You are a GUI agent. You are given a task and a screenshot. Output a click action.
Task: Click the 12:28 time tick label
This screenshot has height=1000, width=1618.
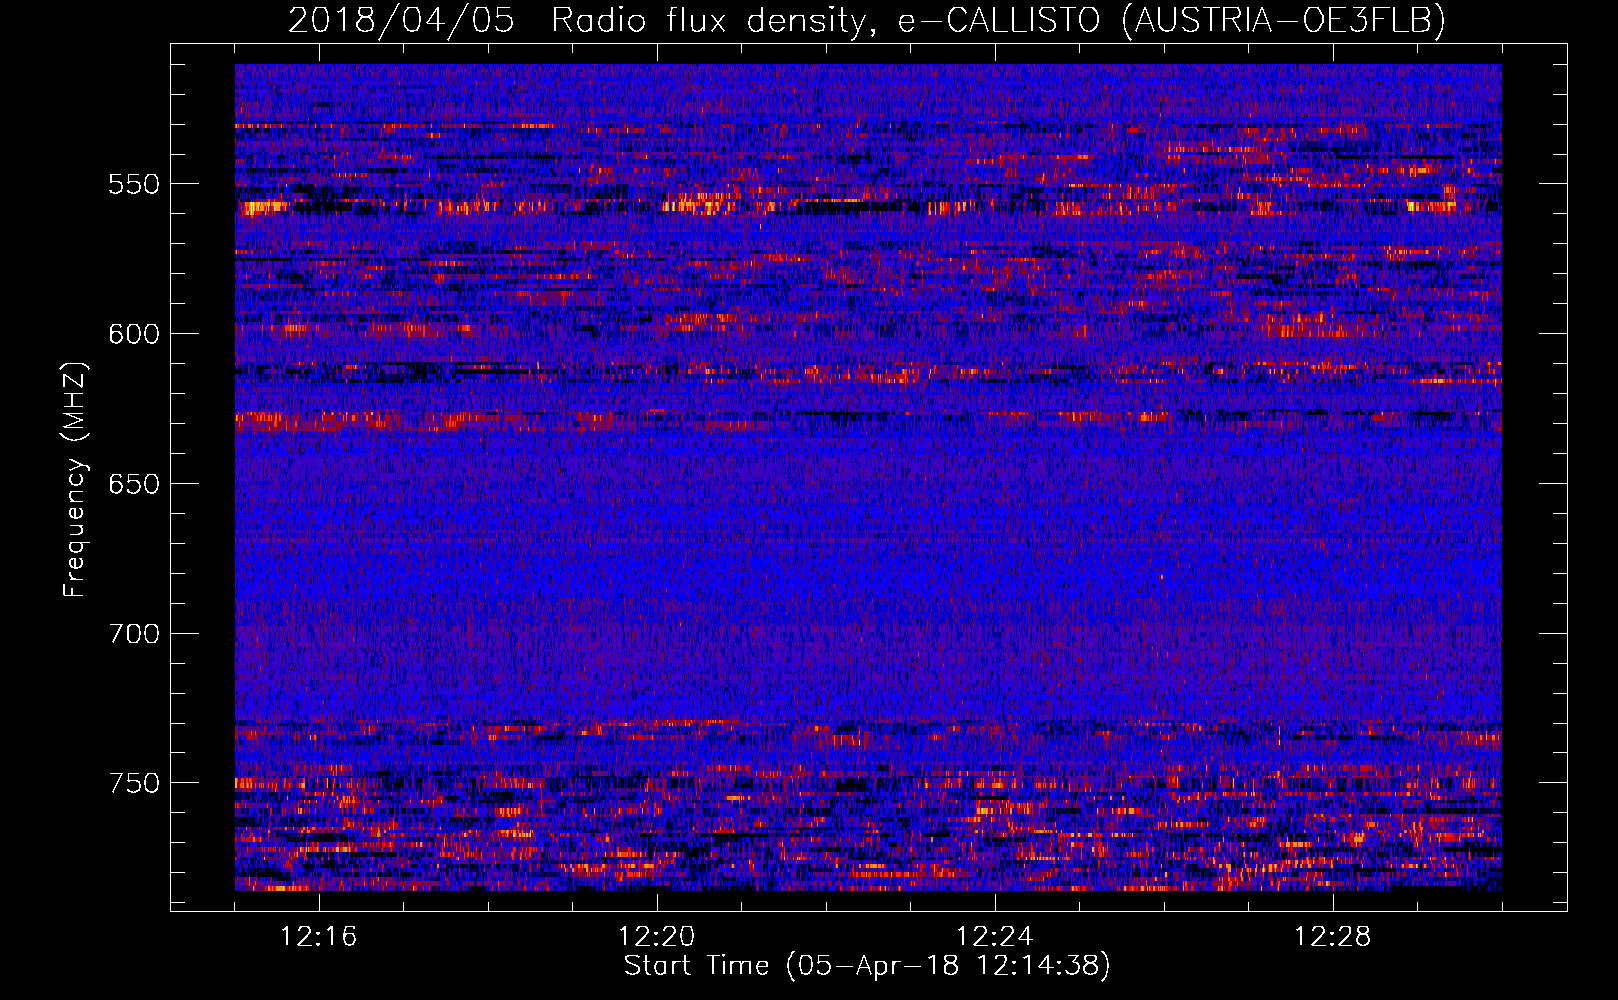tap(1333, 937)
